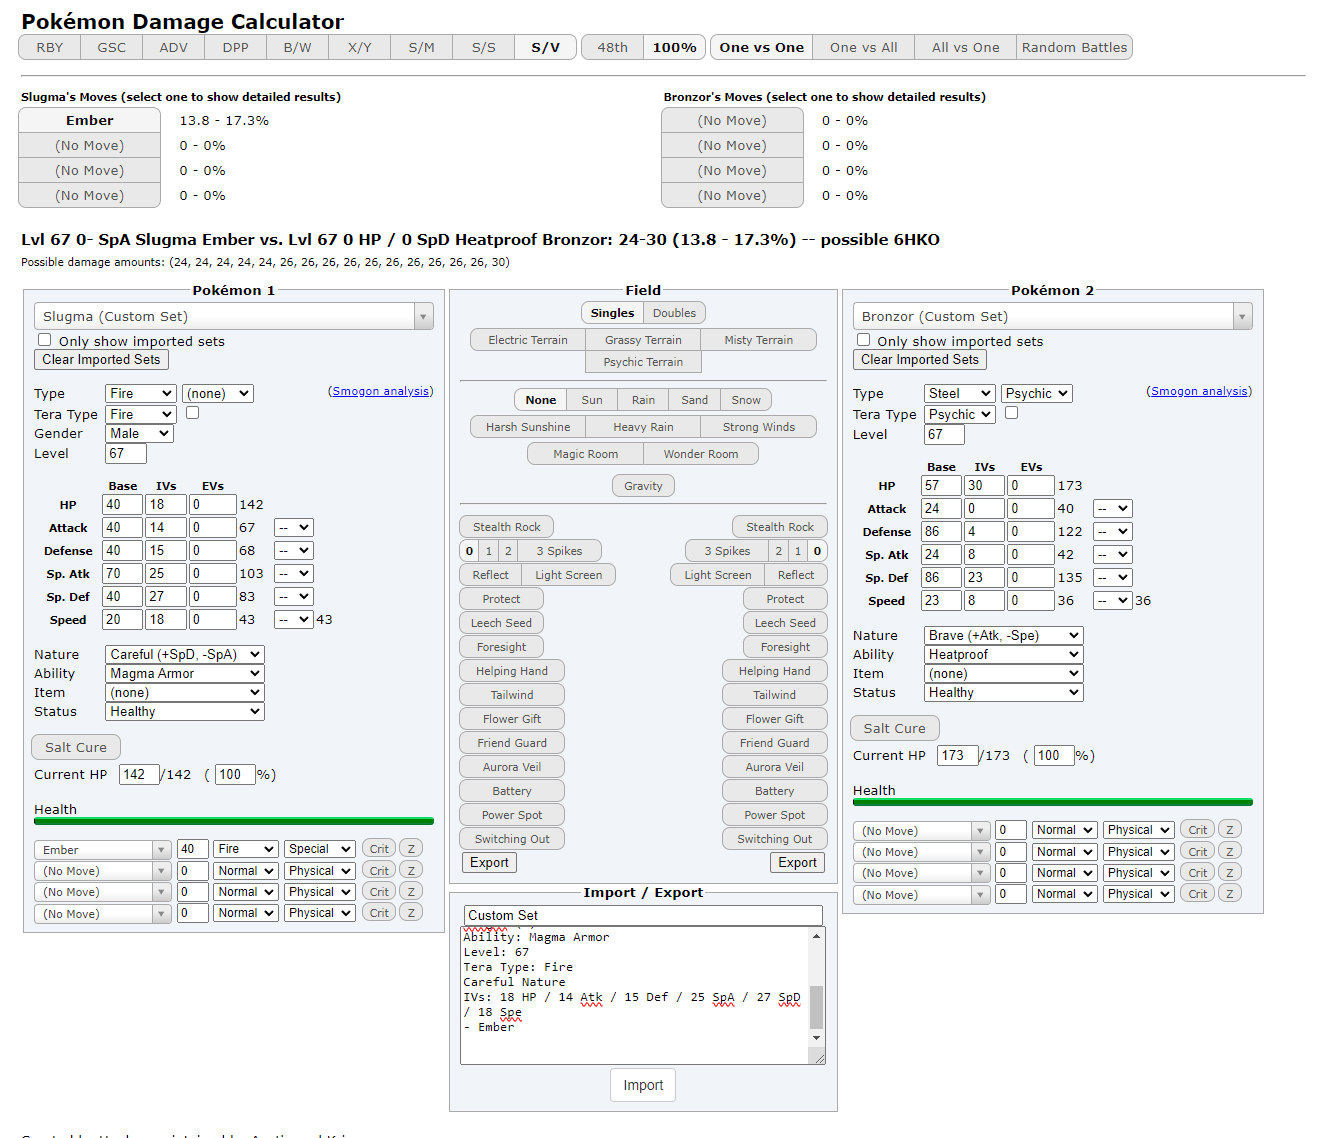1338x1138 pixels.
Task: Open Bronzor's Brave nature dropdown
Action: [x=1004, y=635]
